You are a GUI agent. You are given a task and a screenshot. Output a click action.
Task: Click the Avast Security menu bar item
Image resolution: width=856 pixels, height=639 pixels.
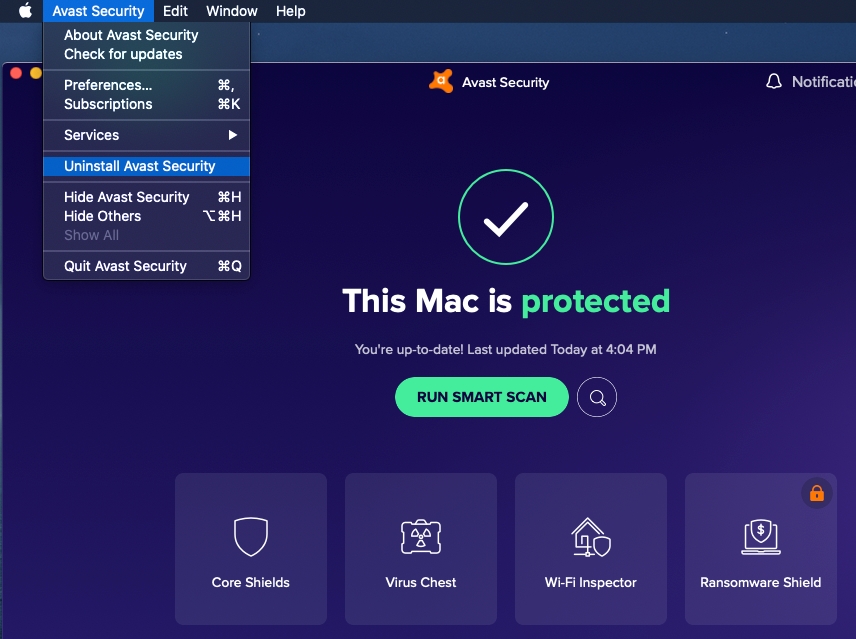coord(98,11)
